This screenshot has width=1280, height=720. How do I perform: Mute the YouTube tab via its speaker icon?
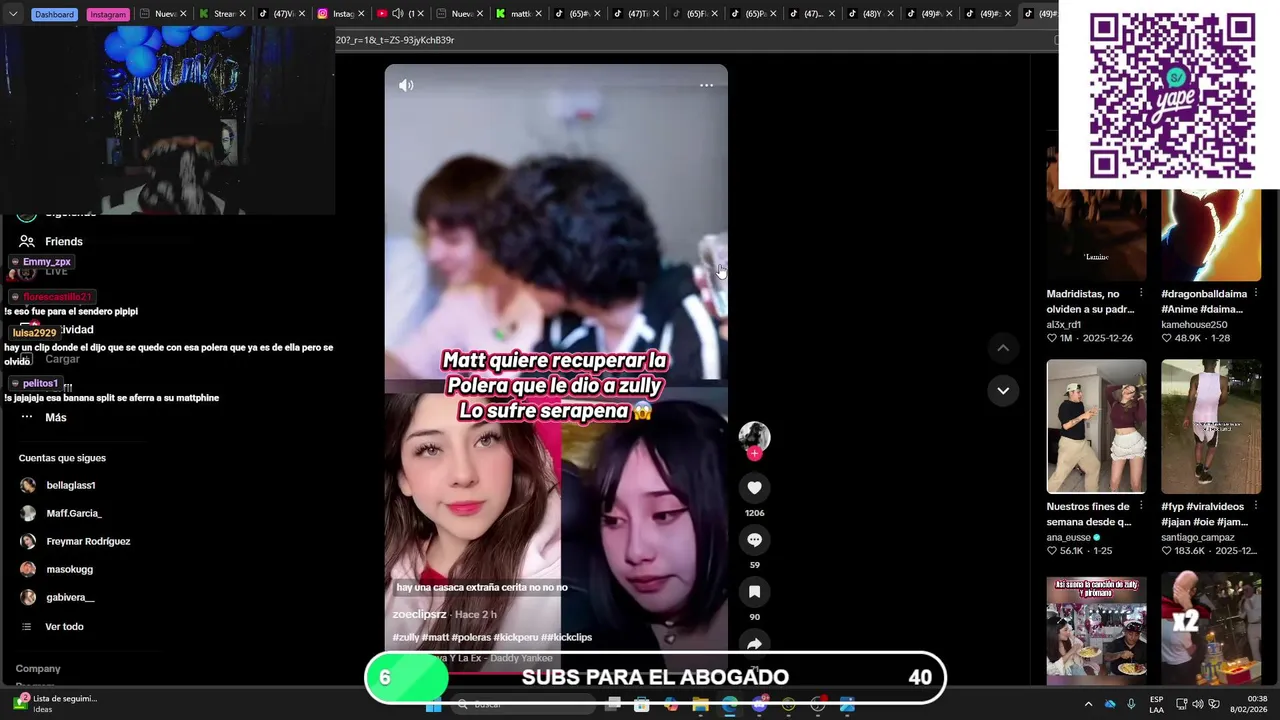tap(398, 14)
